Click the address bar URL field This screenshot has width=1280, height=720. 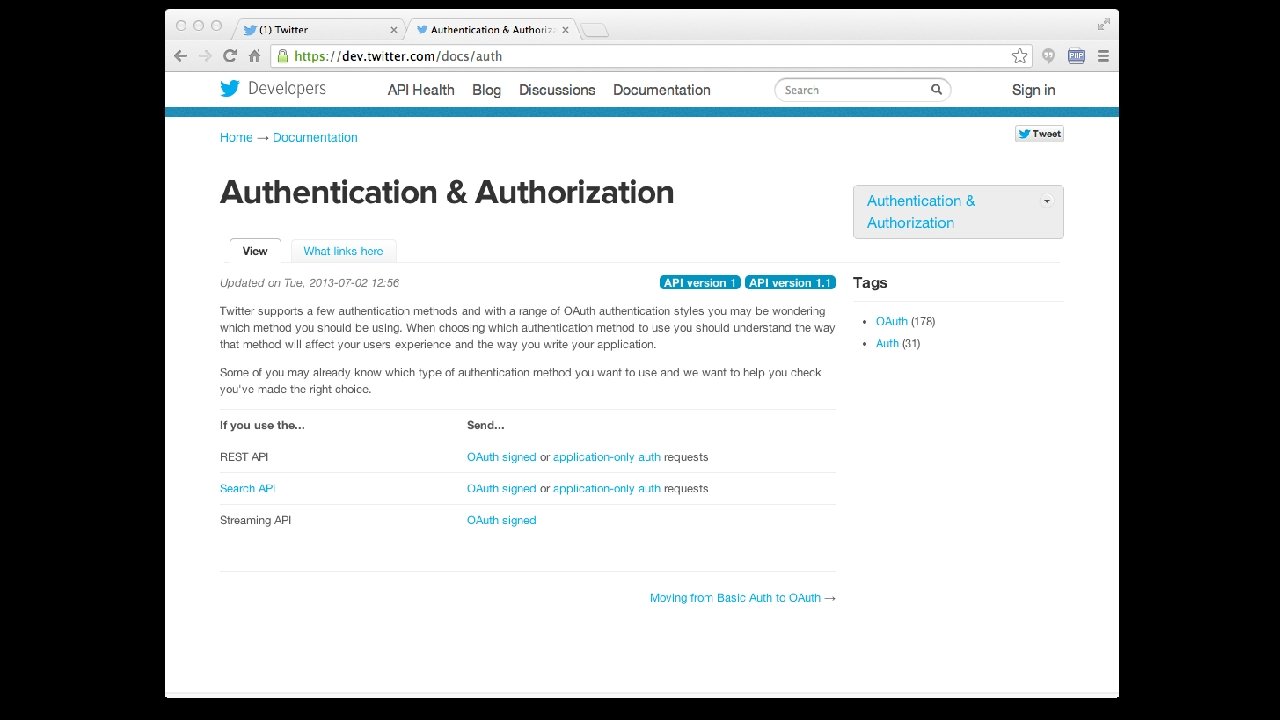(650, 56)
